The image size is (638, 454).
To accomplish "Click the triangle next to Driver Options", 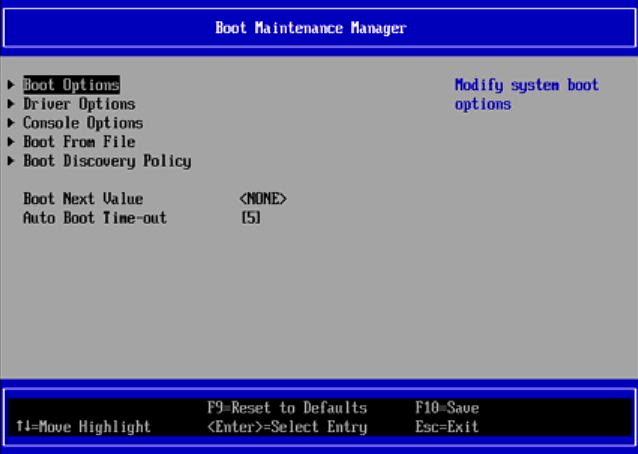I will pyautogui.click(x=11, y=104).
